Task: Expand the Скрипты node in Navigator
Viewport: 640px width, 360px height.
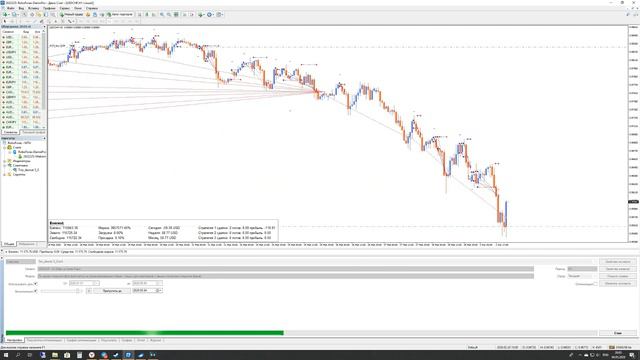Action: [x=4, y=174]
